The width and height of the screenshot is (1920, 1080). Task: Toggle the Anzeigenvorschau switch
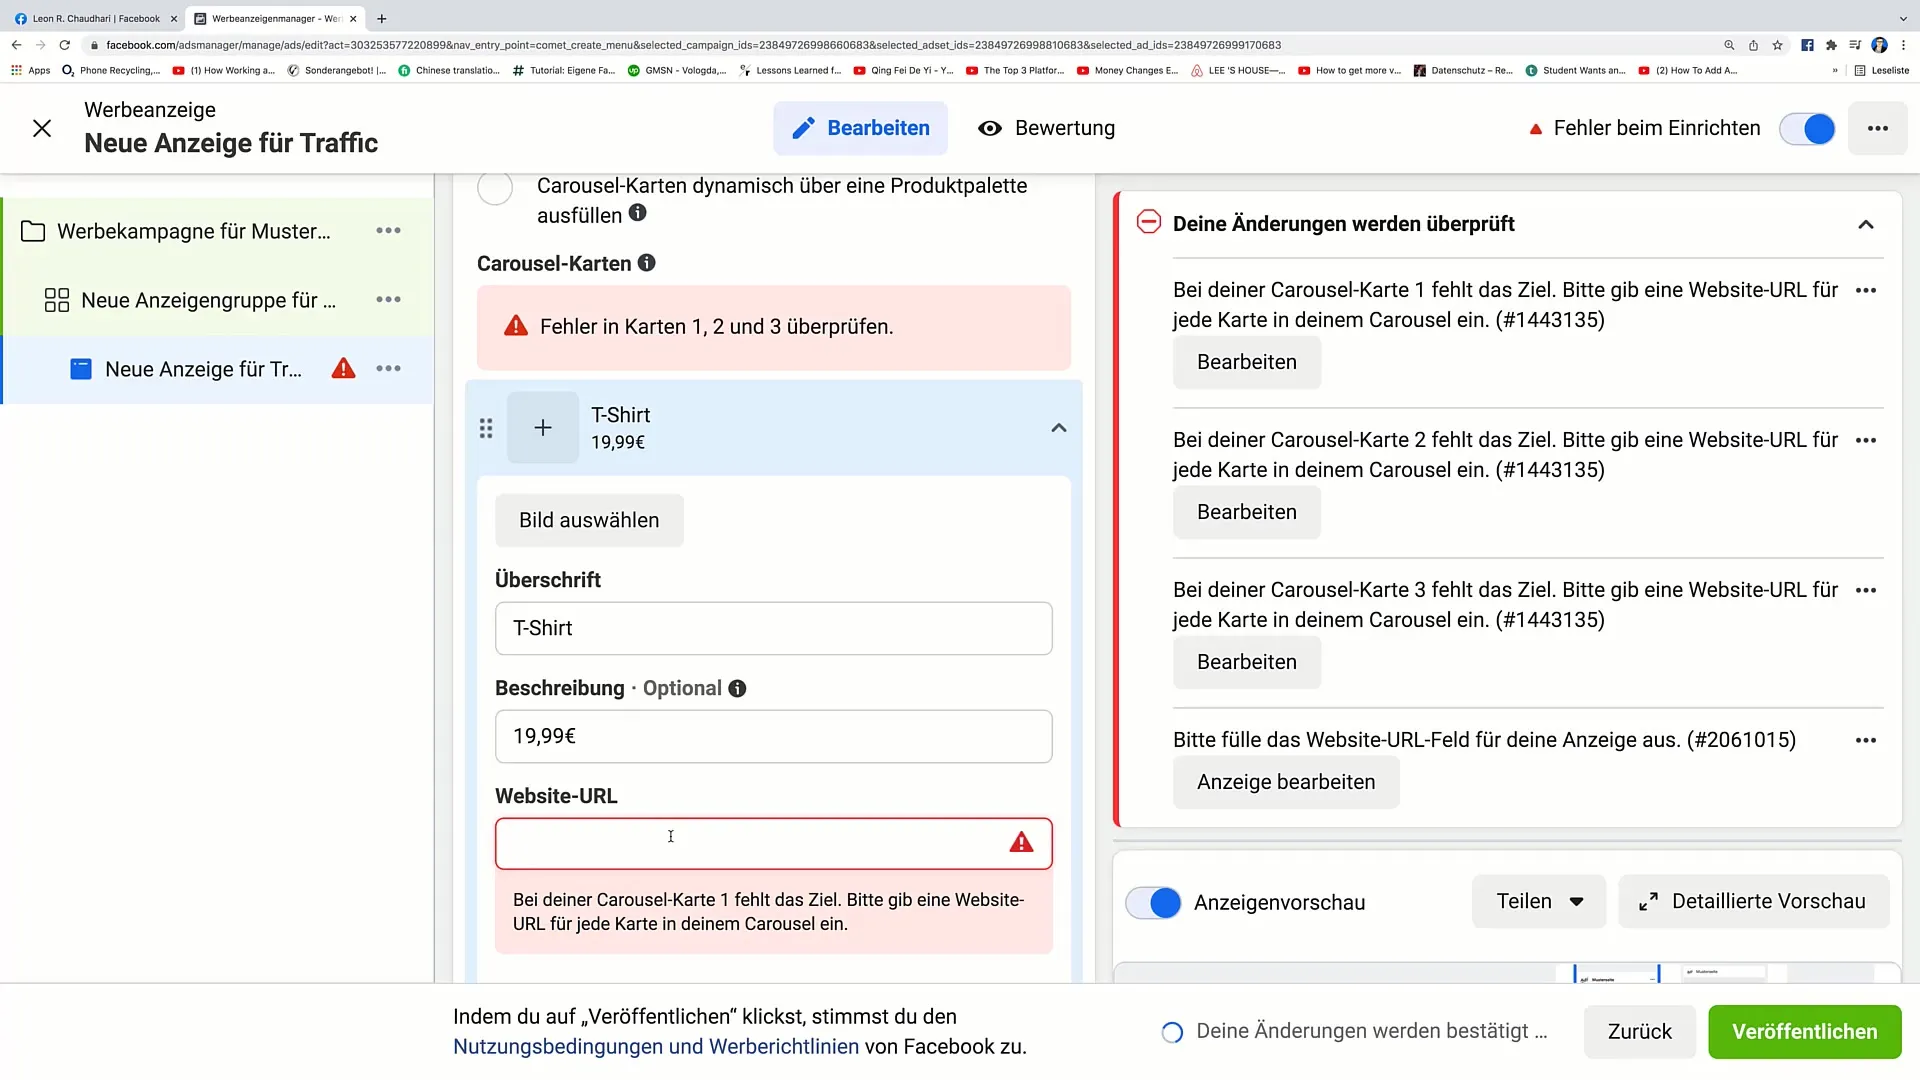tap(1153, 903)
